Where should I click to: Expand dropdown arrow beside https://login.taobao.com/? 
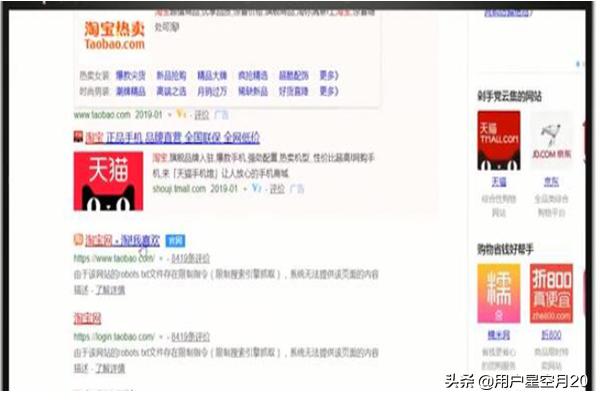click(161, 337)
